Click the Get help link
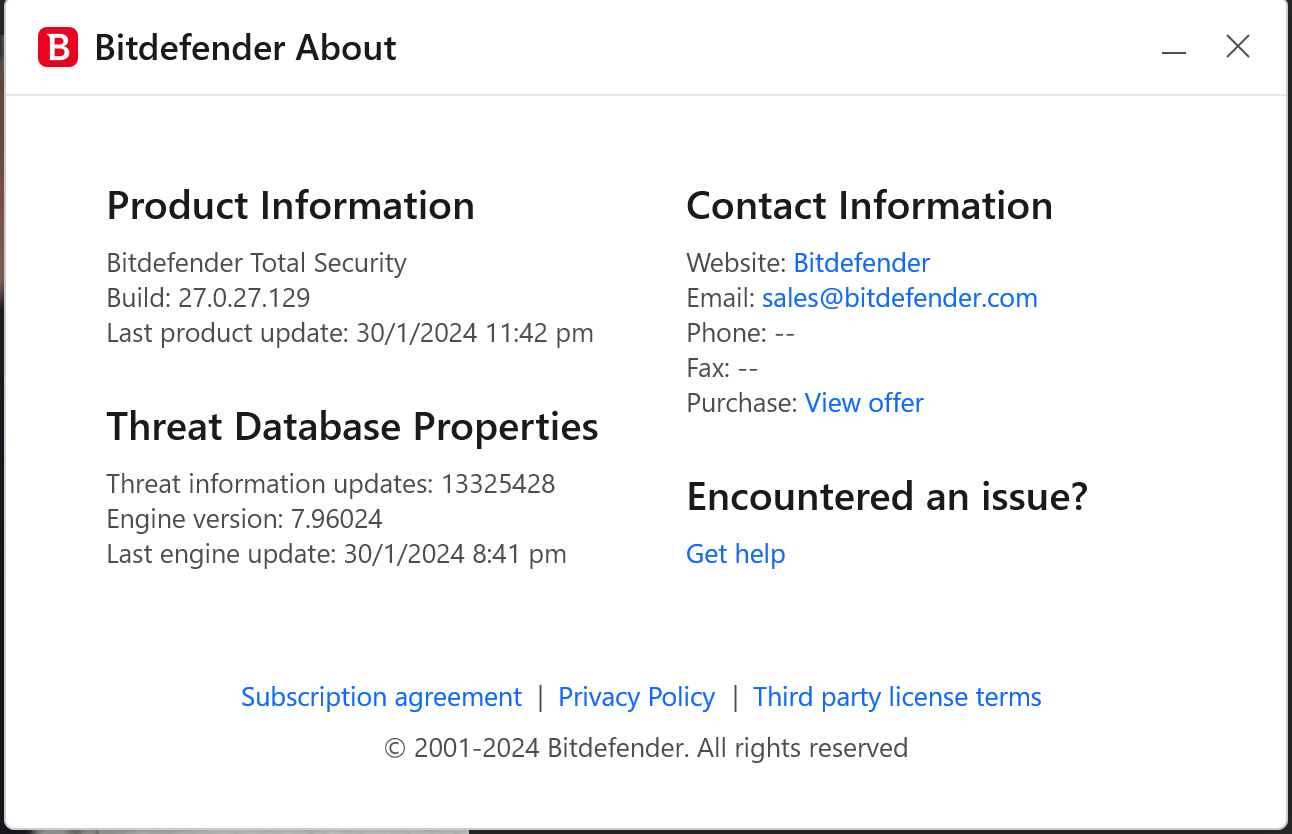 pyautogui.click(x=735, y=554)
